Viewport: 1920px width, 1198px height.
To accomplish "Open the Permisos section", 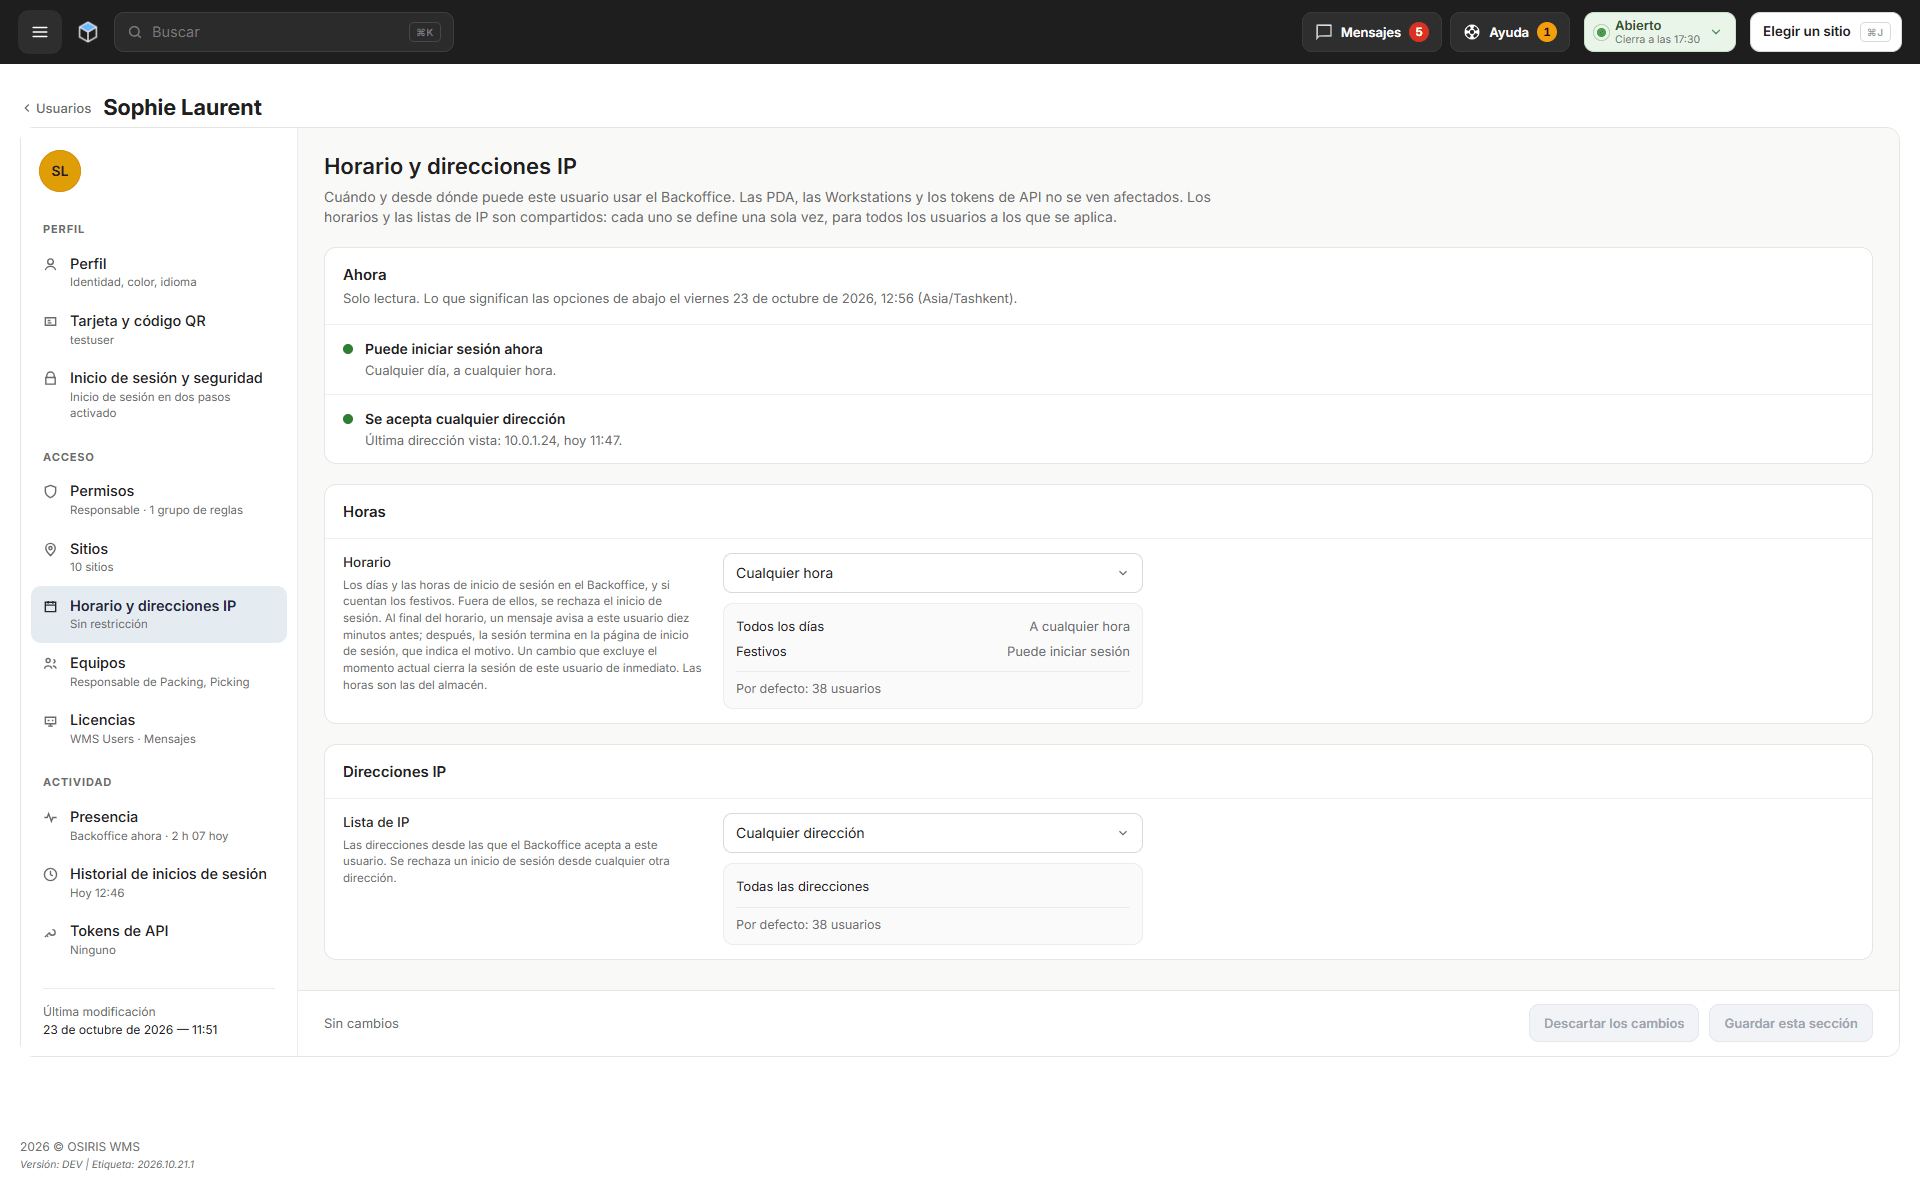I will 159,500.
